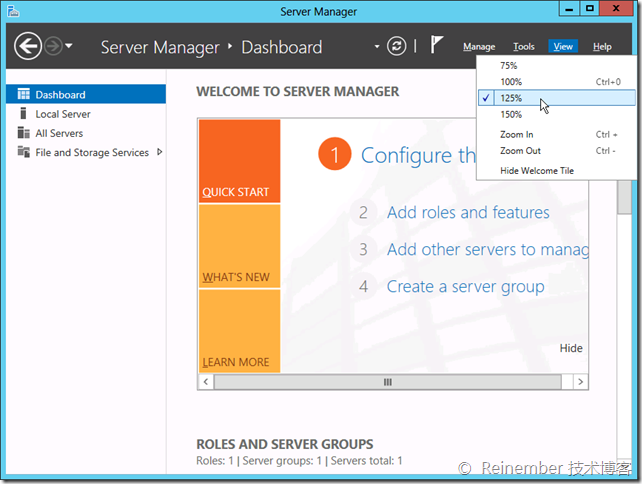Select the All Servers sidebar icon
This screenshot has width=642, height=484.
[x=23, y=133]
